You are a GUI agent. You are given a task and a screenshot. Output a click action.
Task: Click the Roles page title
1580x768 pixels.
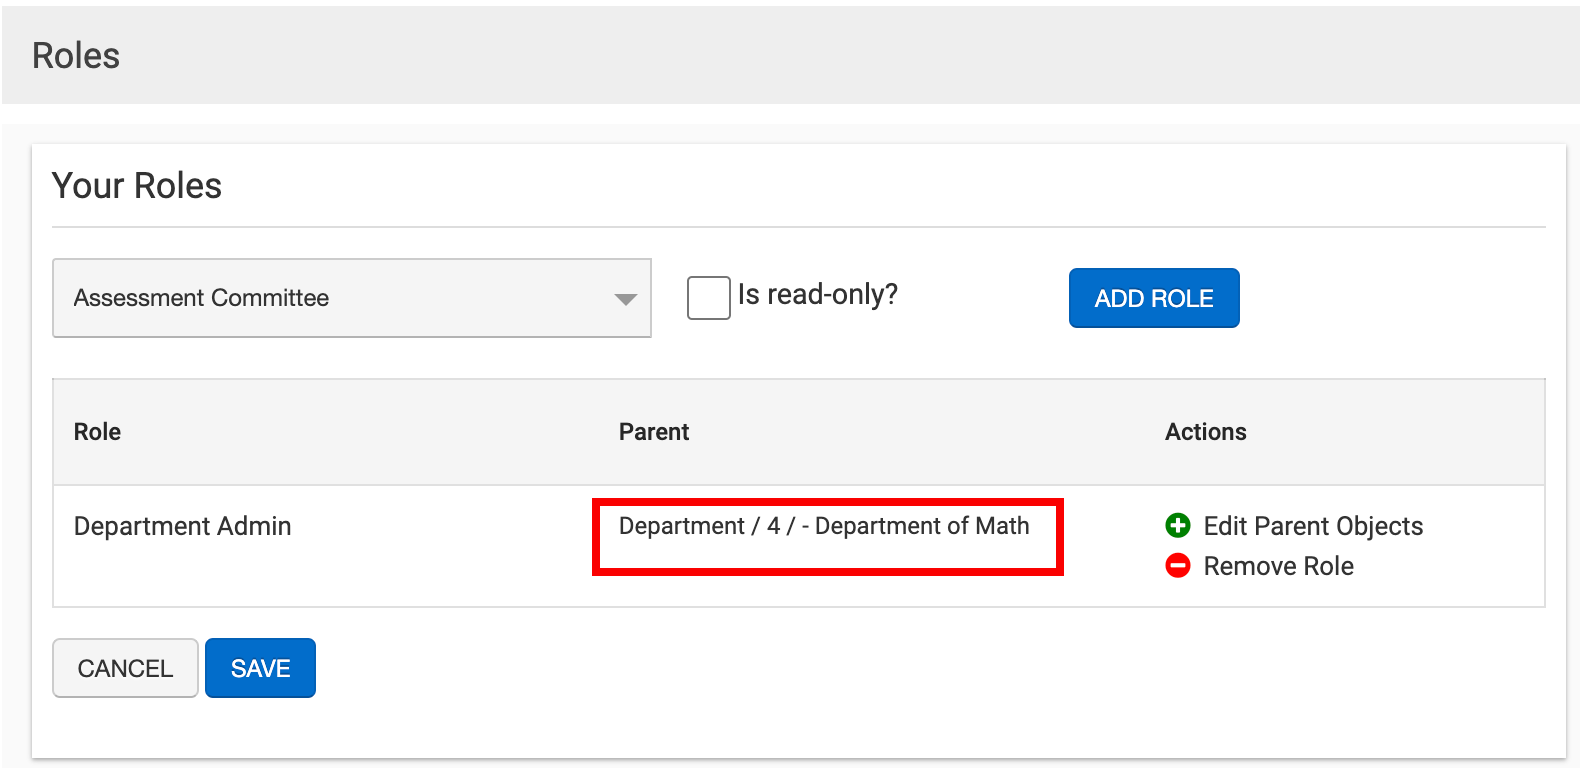(x=76, y=56)
